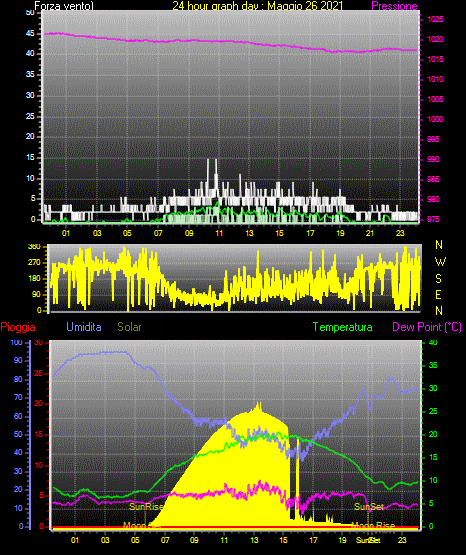Screen dimensions: 466x555
Task: Click the '180' wind direction axis value
Action: (34, 279)
